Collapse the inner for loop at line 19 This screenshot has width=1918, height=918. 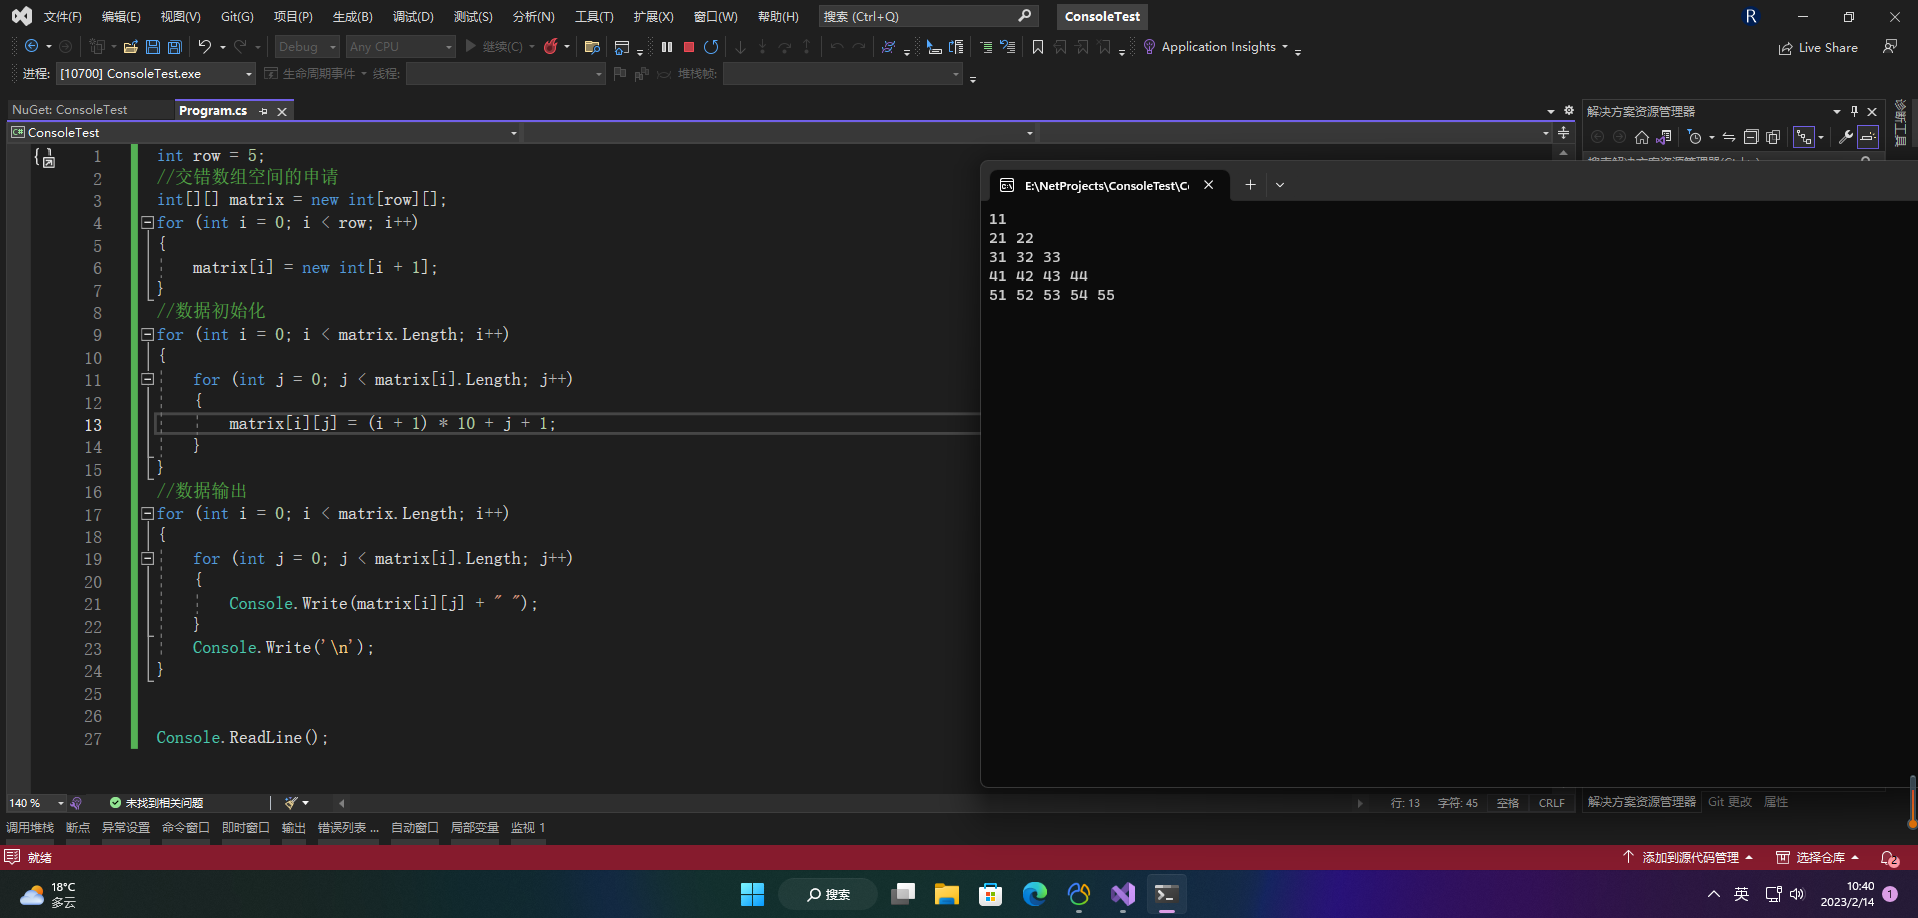147,558
